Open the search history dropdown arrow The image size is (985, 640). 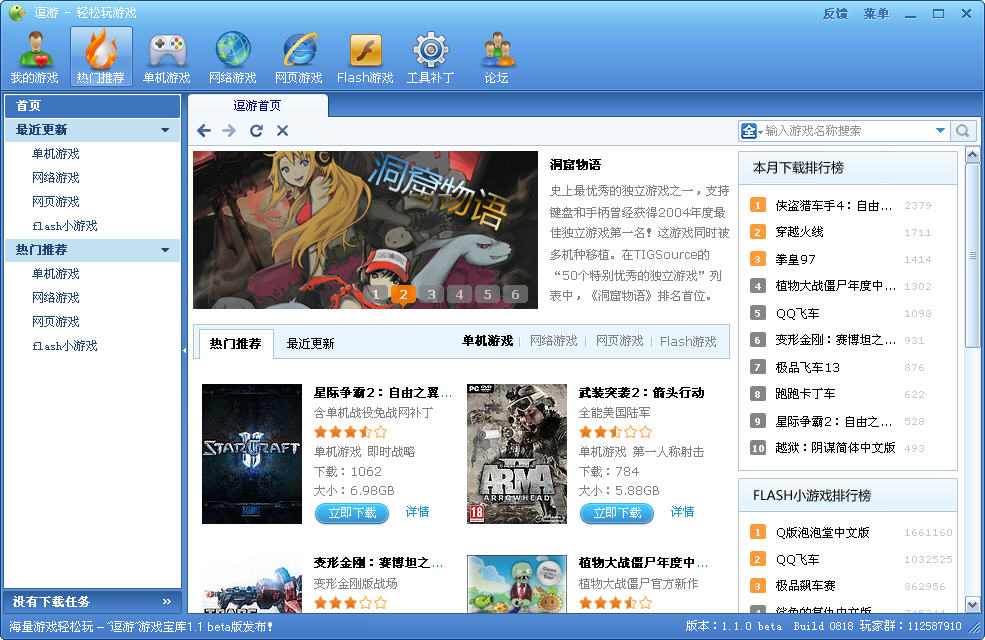tap(940, 131)
